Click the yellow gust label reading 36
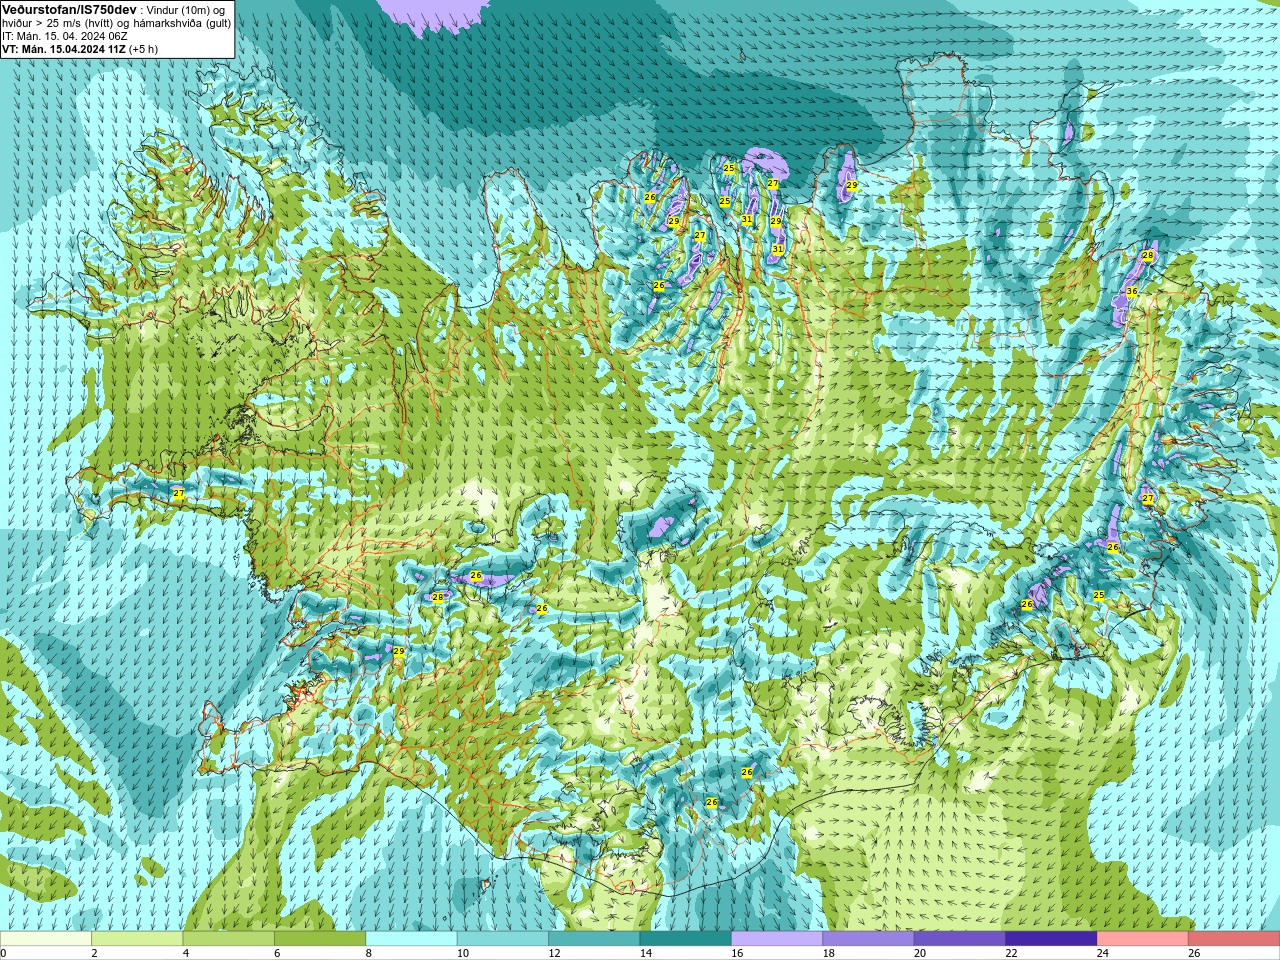1280x960 pixels. 1132,291
